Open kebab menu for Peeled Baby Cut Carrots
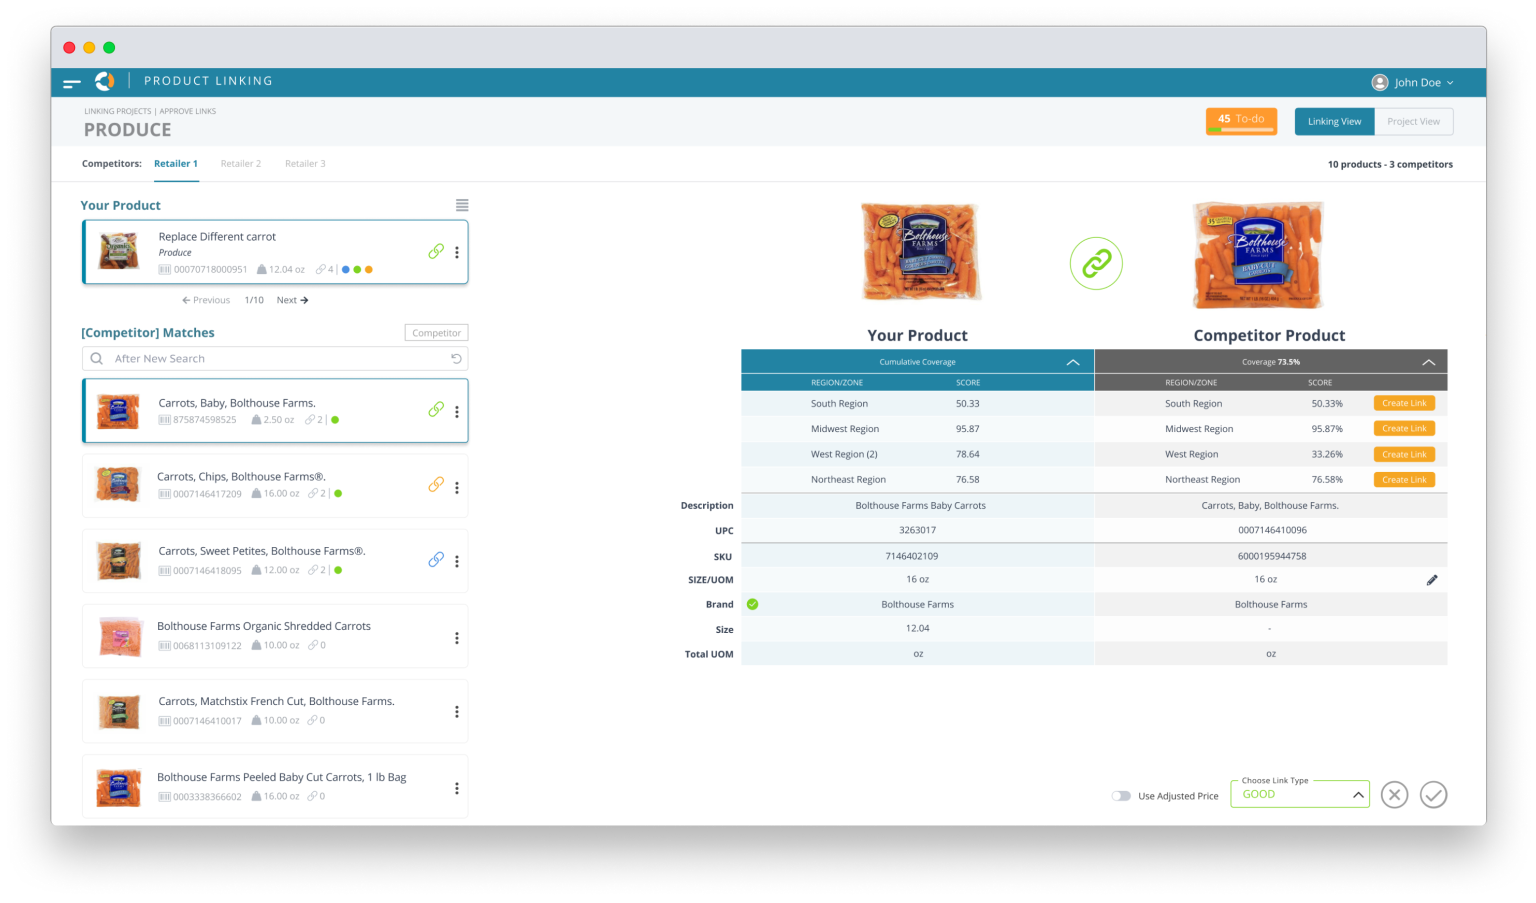Screen dimensions: 1536x903 click(457, 788)
